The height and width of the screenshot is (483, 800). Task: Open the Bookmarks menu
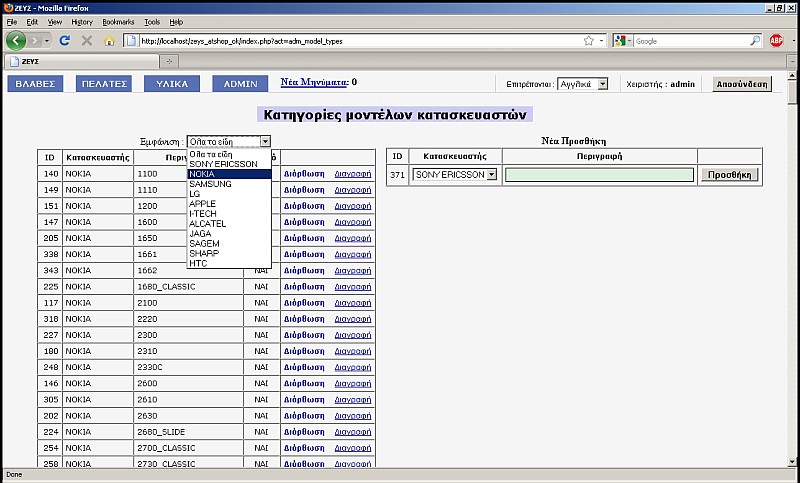coord(118,22)
